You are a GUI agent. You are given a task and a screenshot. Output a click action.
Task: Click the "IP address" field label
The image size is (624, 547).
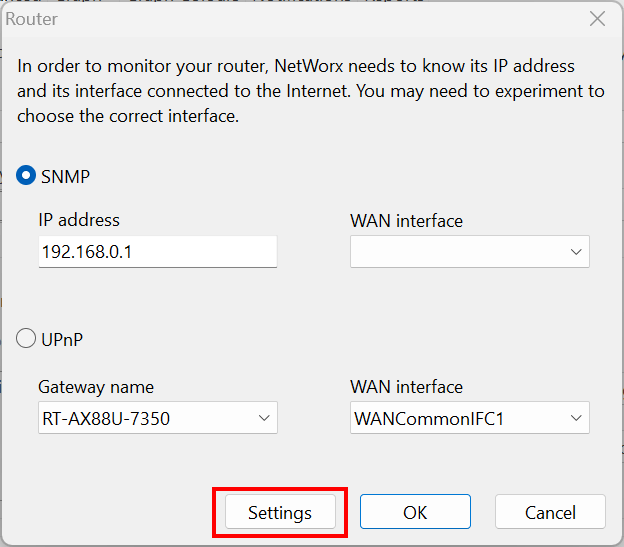click(79, 220)
